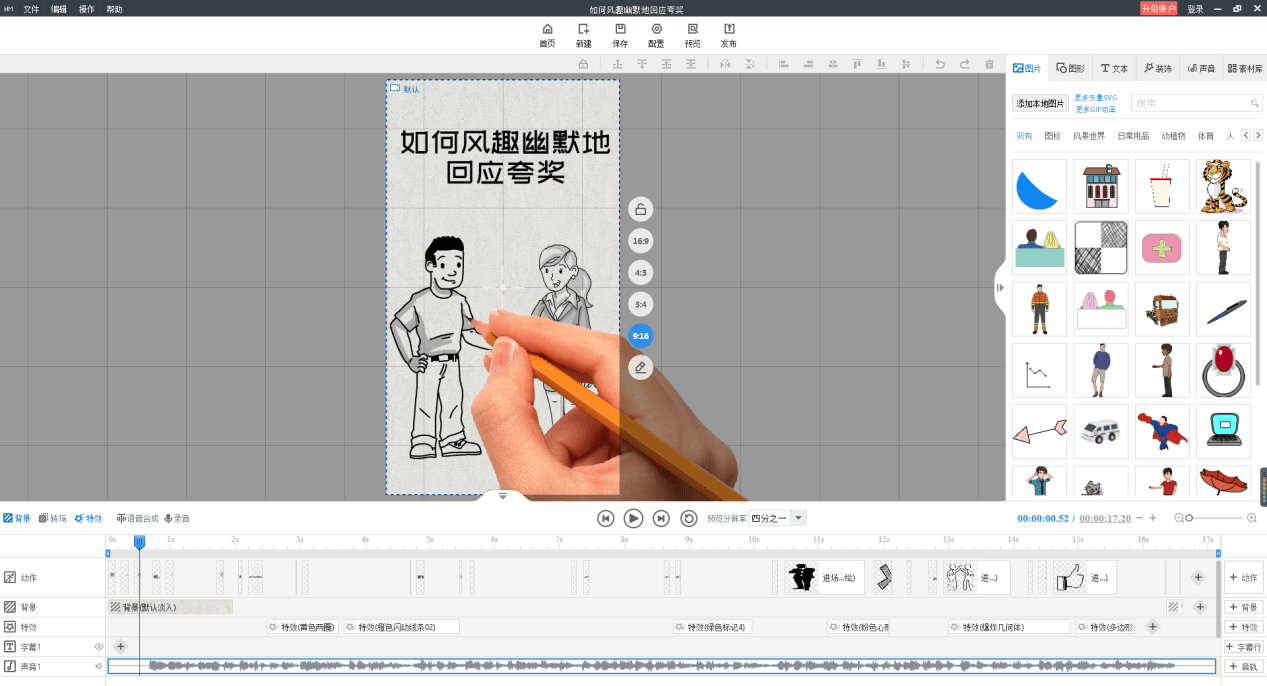Open the 更多矢量SVG link
The height and width of the screenshot is (686, 1267).
pos(1096,98)
